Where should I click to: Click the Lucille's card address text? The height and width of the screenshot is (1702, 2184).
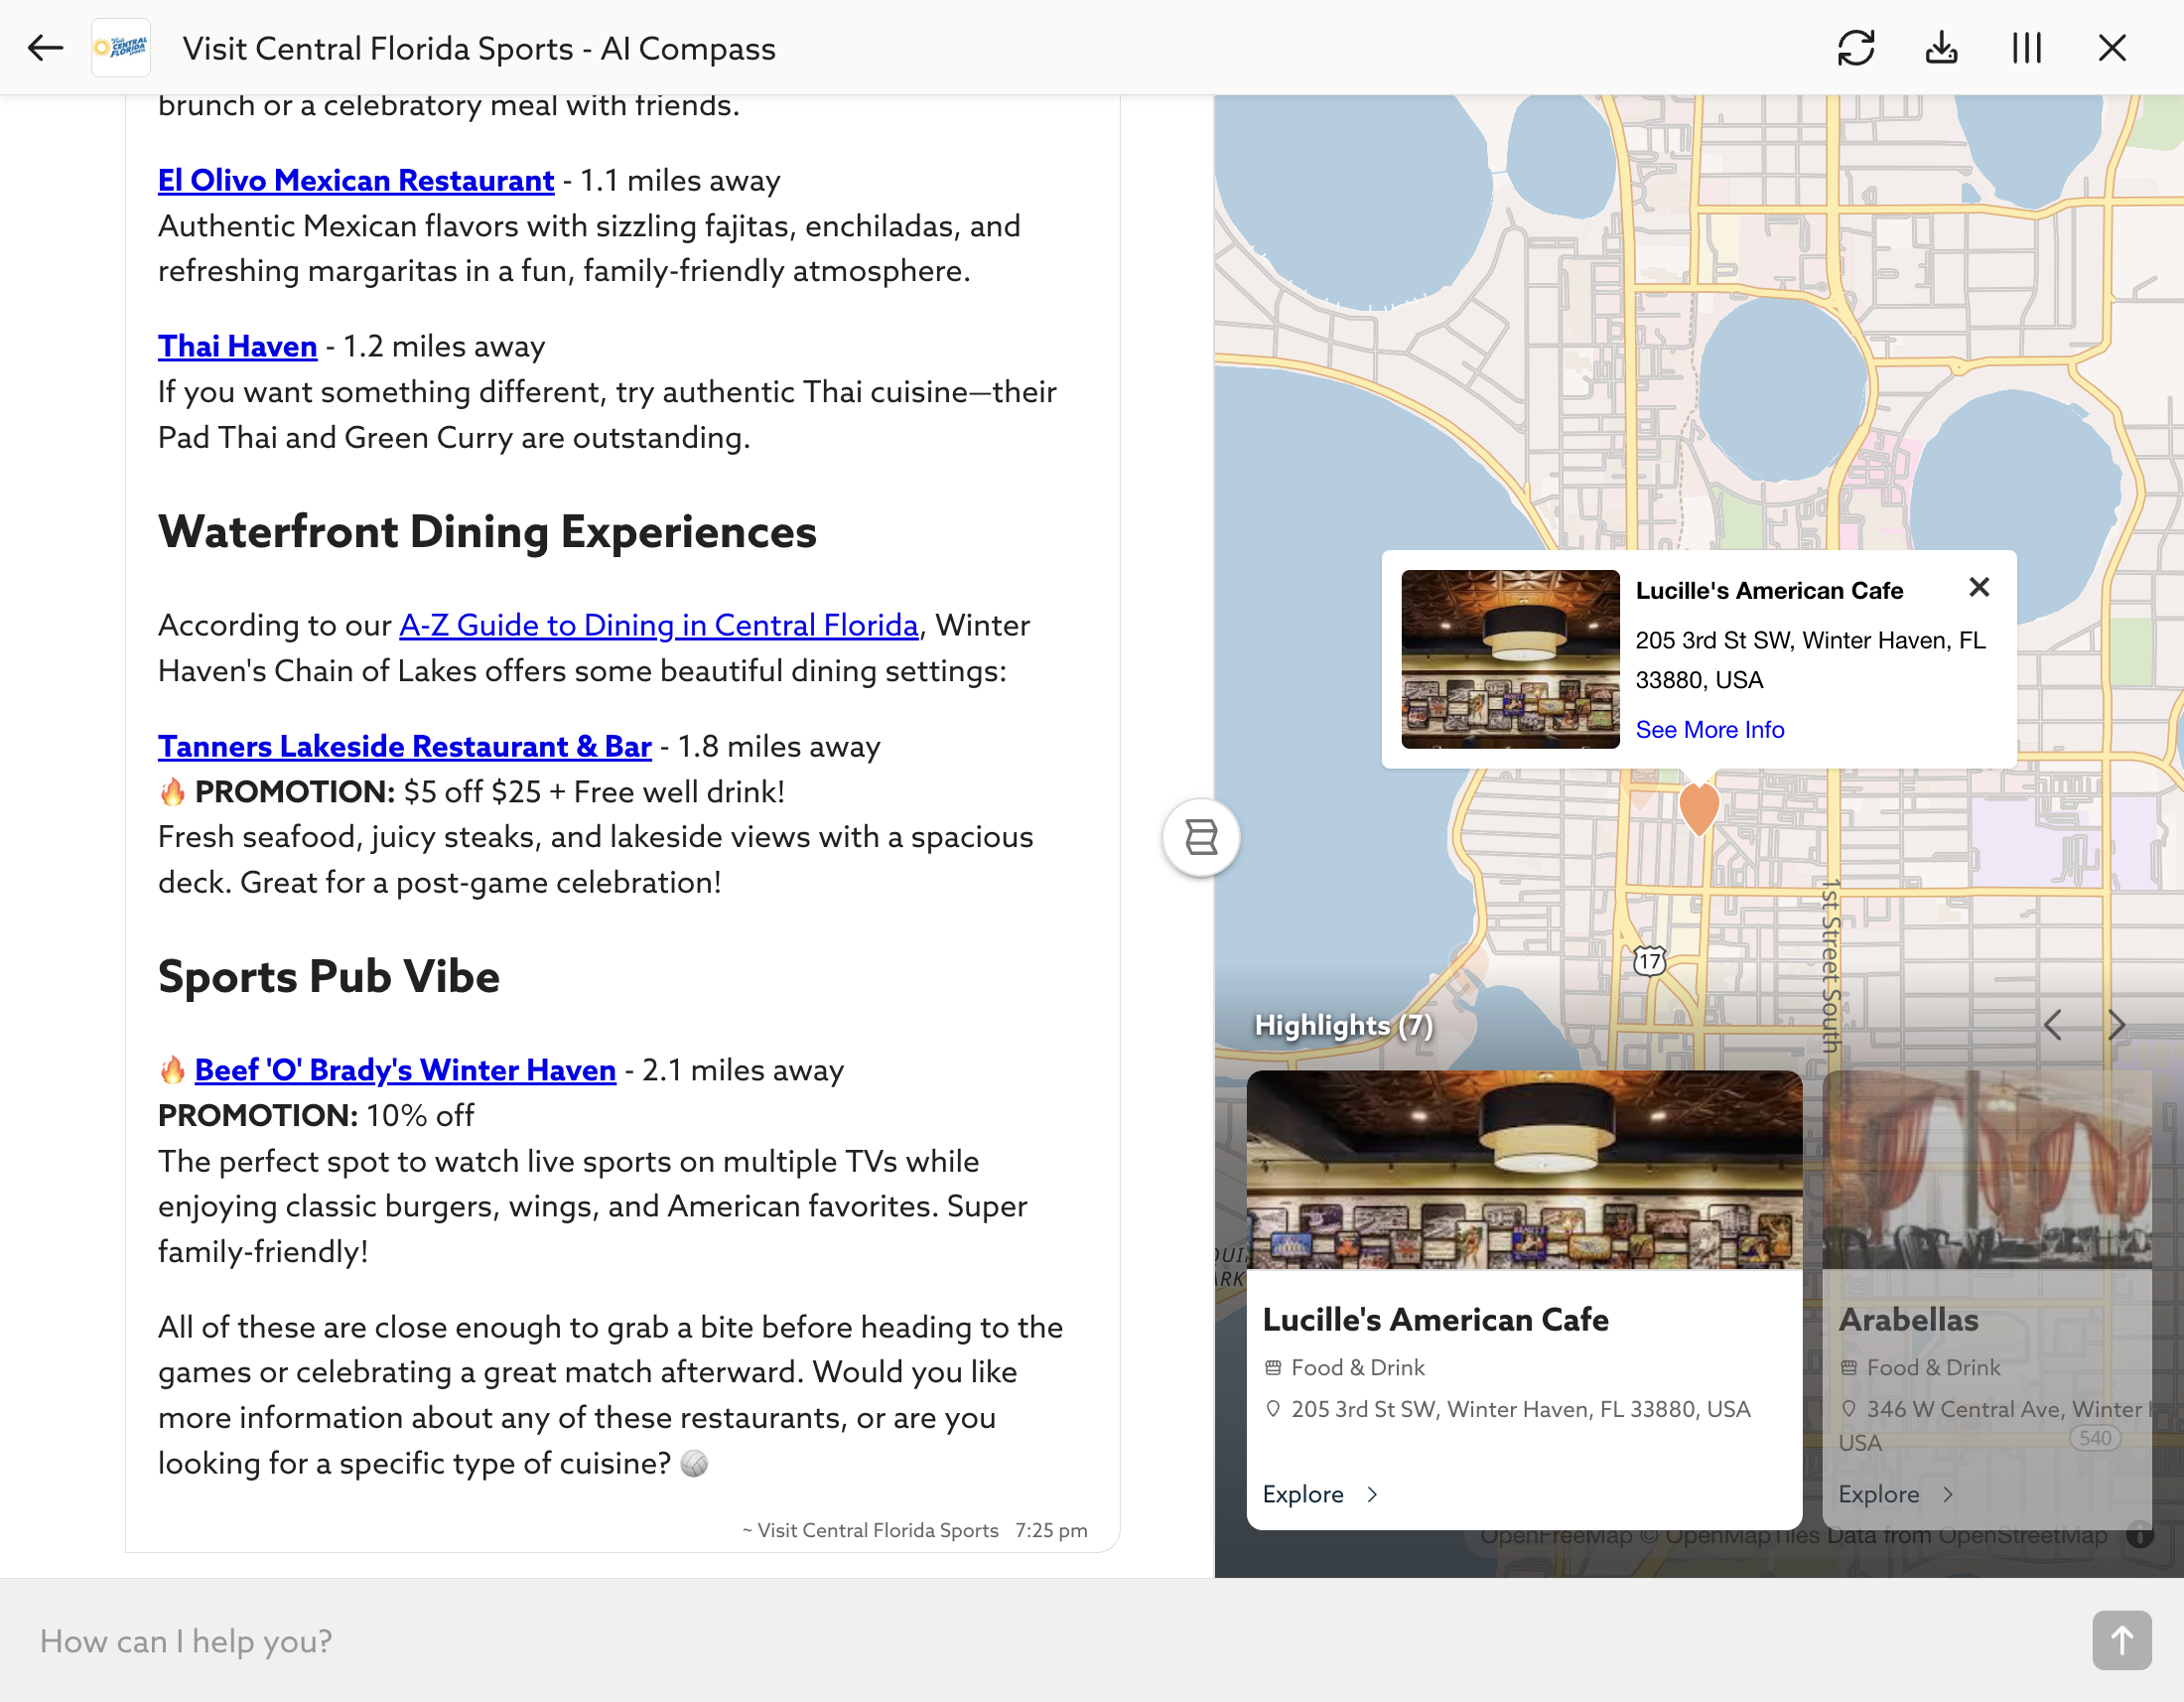coord(1520,1409)
